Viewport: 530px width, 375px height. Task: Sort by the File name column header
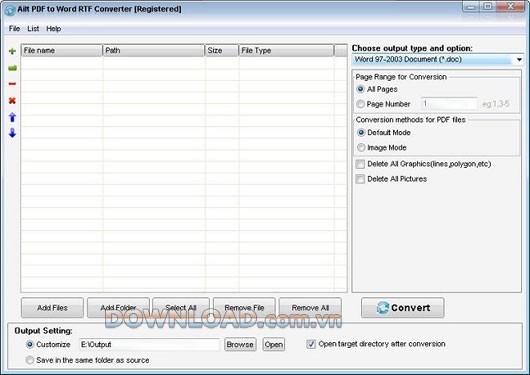(x=62, y=50)
